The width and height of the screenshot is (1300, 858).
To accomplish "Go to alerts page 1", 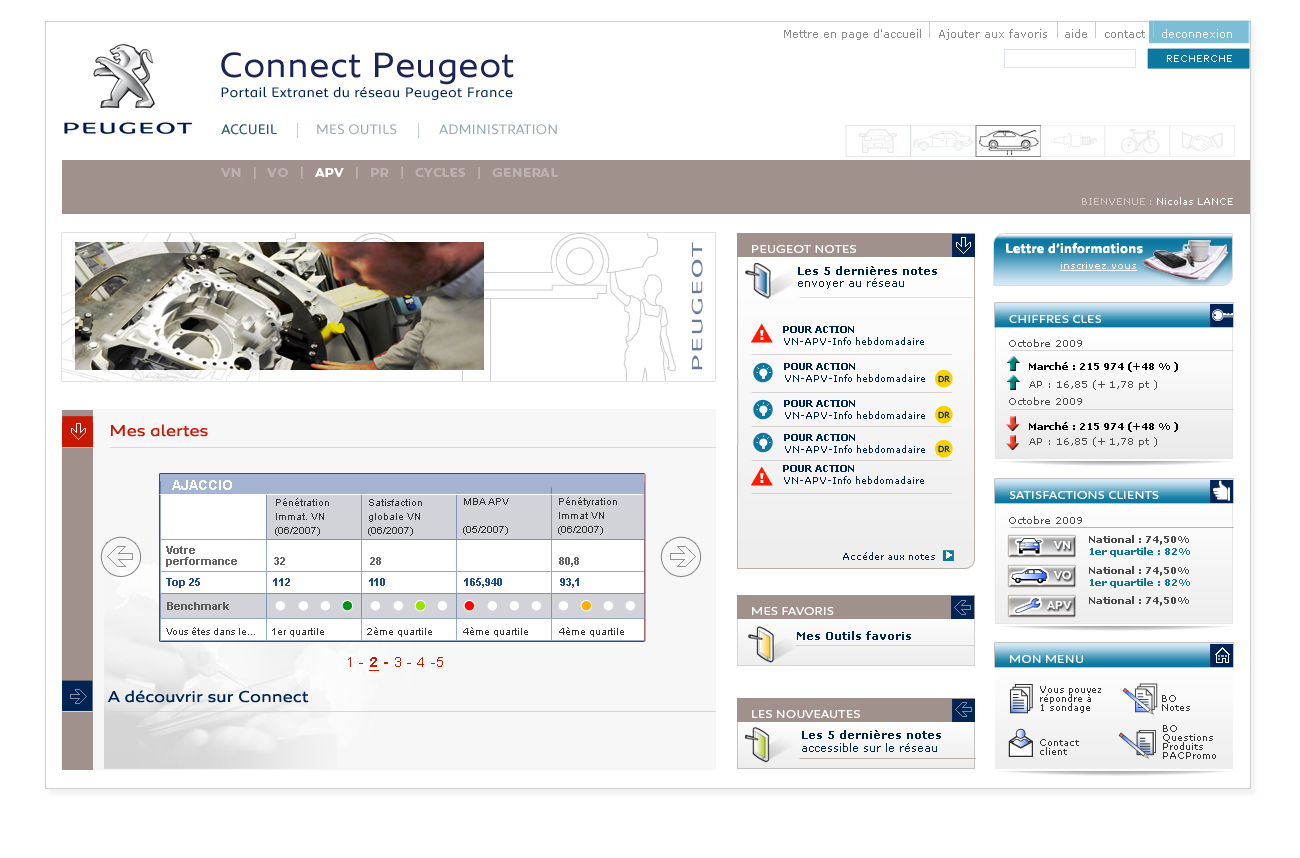I will [351, 662].
